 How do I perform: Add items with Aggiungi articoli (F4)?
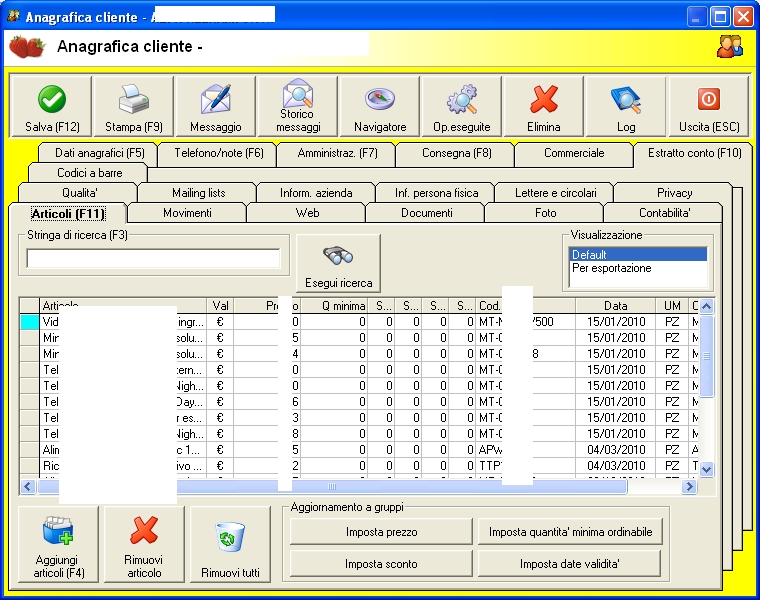click(58, 546)
